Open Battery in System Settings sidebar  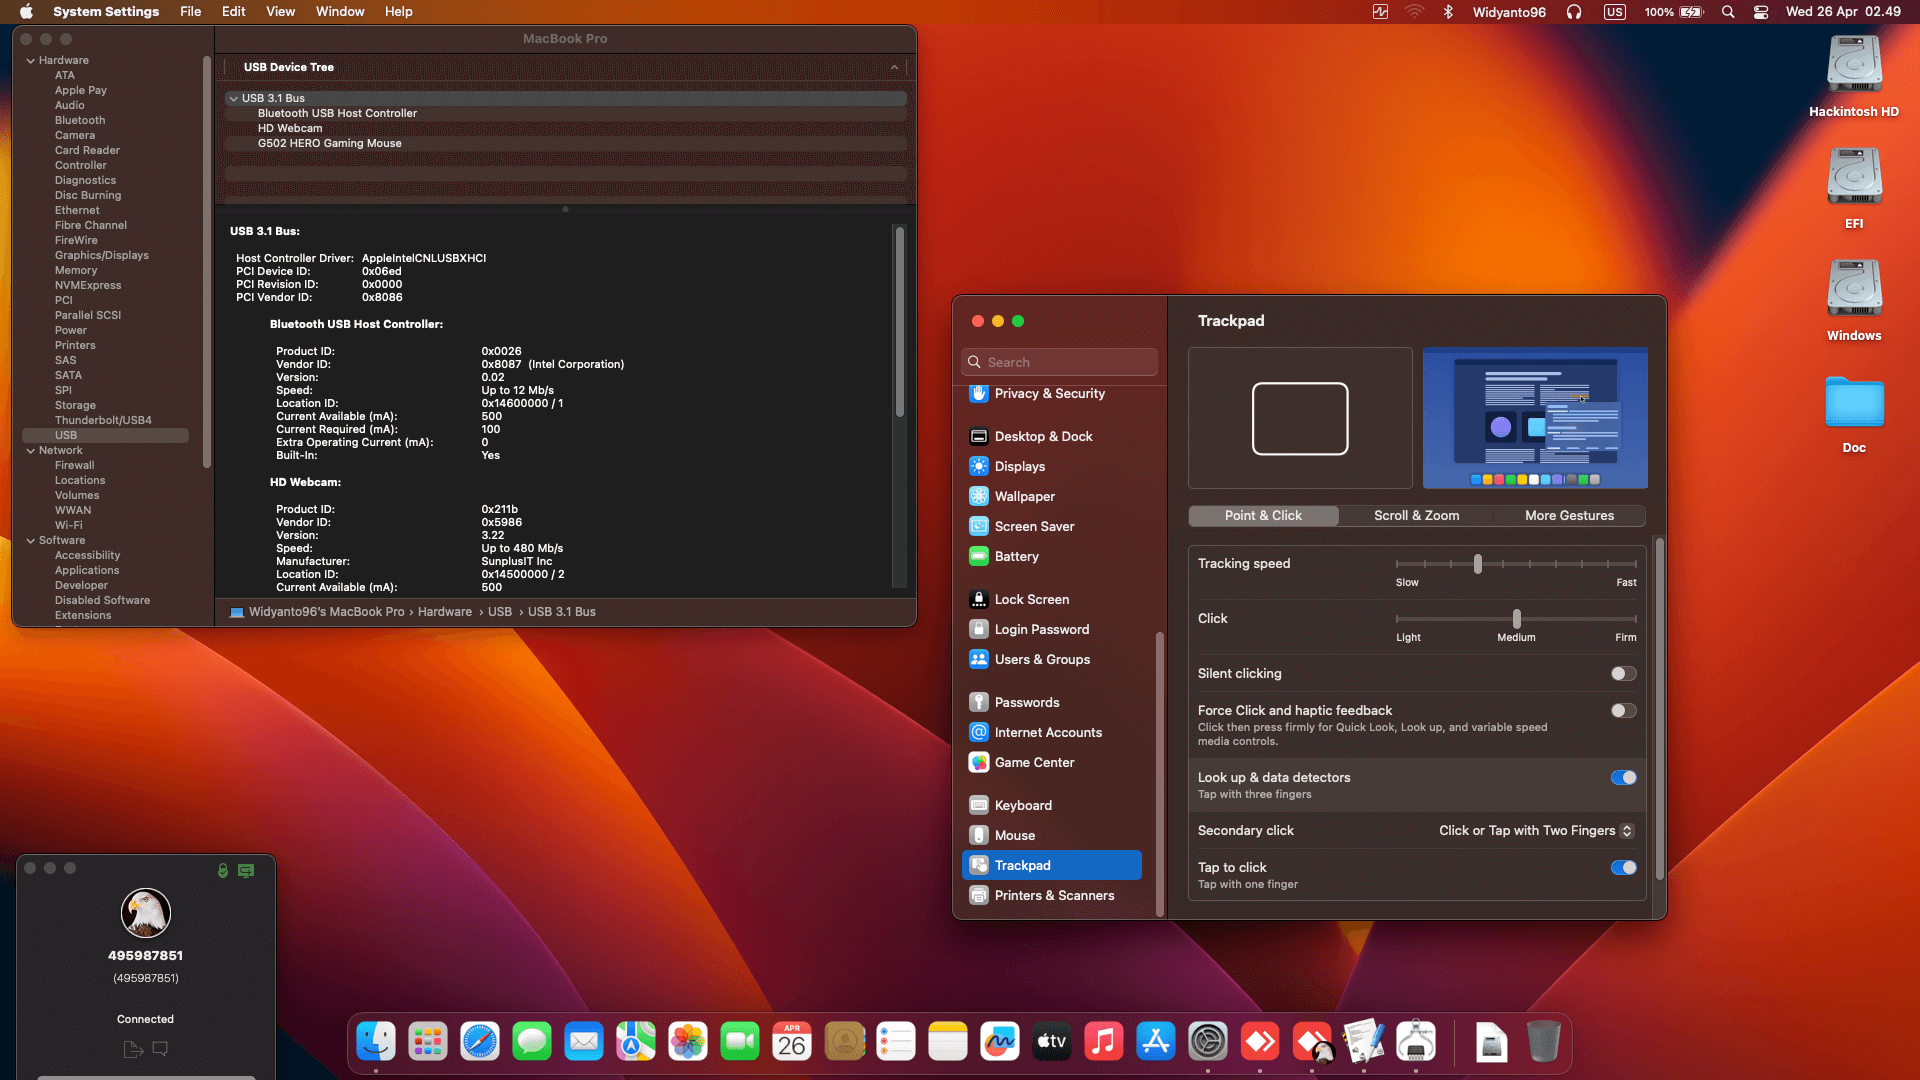click(x=1052, y=557)
